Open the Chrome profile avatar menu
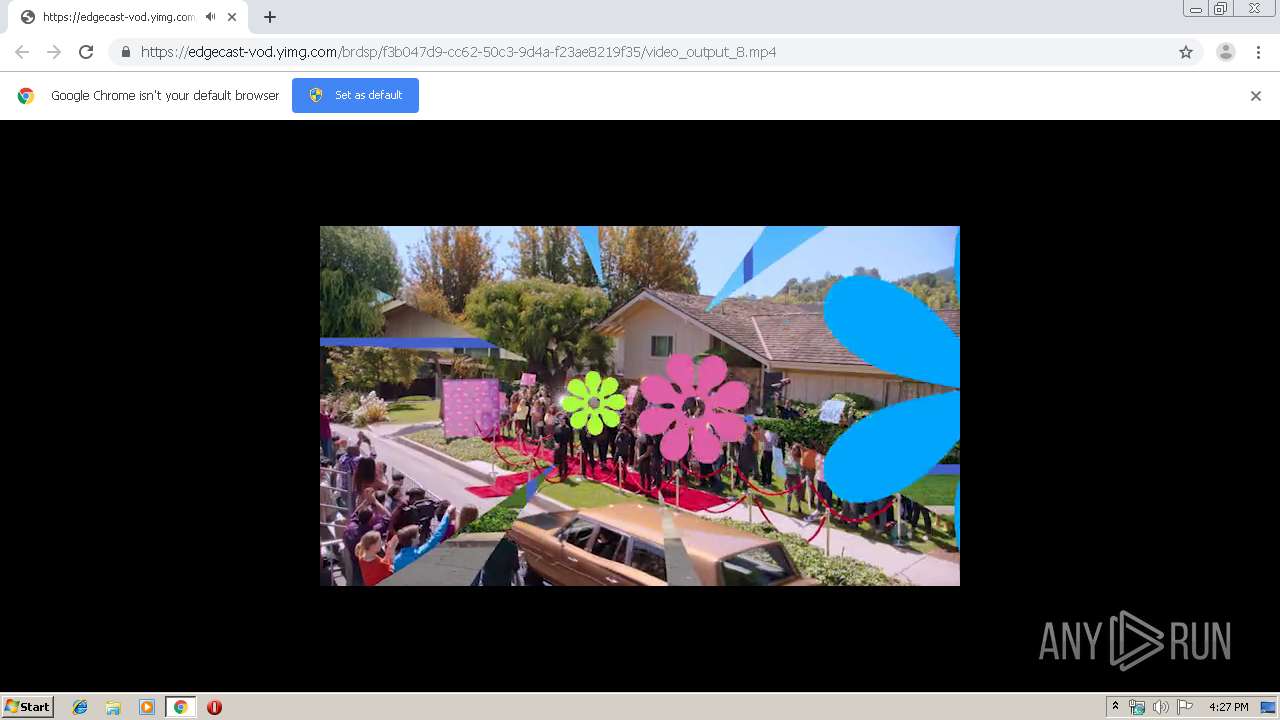1280x720 pixels. click(1225, 52)
